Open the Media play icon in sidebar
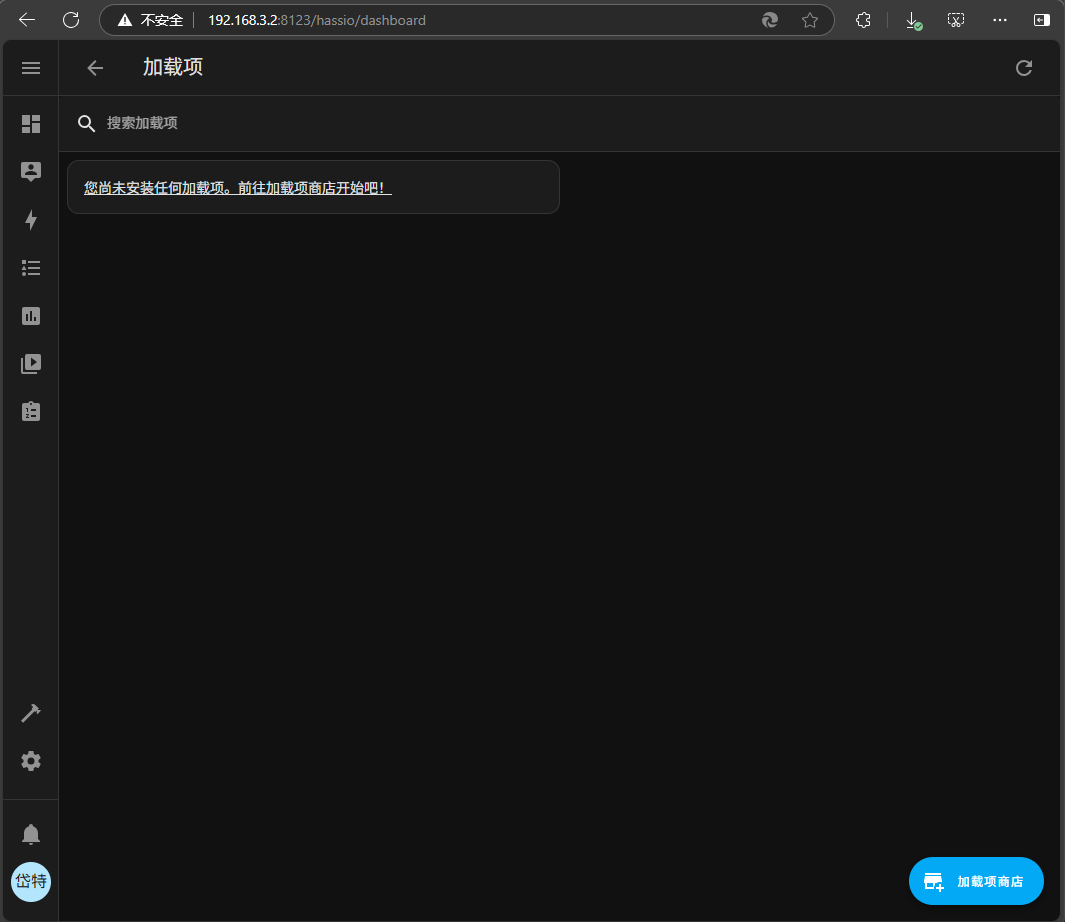 tap(31, 364)
